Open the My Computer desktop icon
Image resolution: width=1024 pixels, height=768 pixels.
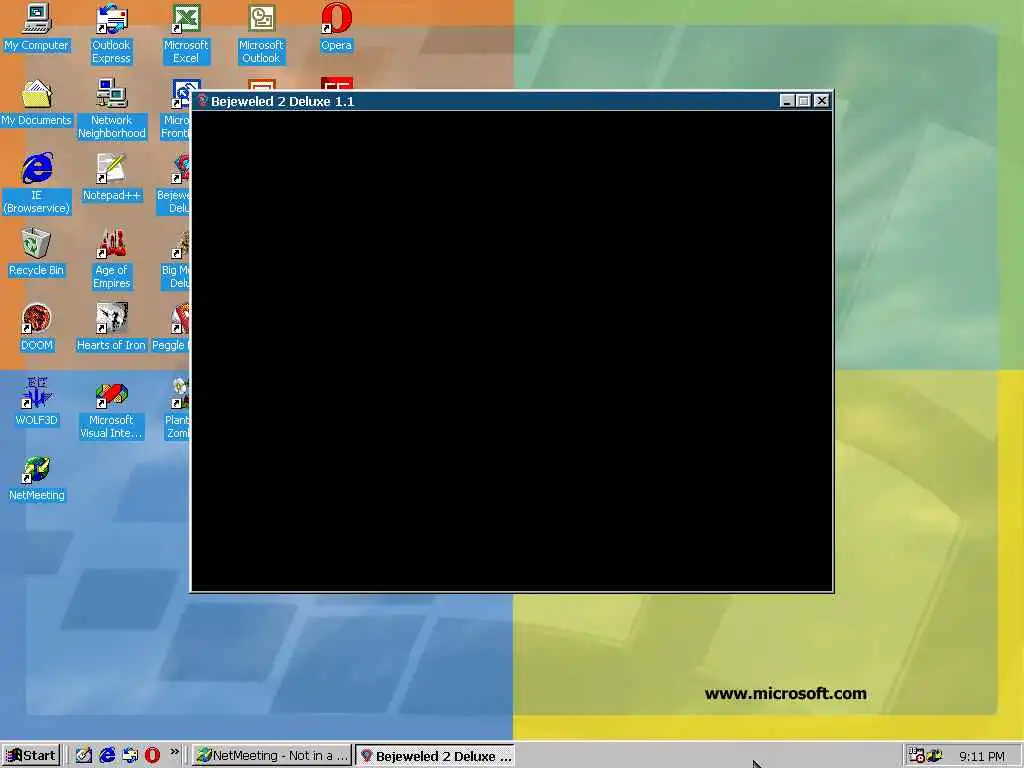click(37, 27)
